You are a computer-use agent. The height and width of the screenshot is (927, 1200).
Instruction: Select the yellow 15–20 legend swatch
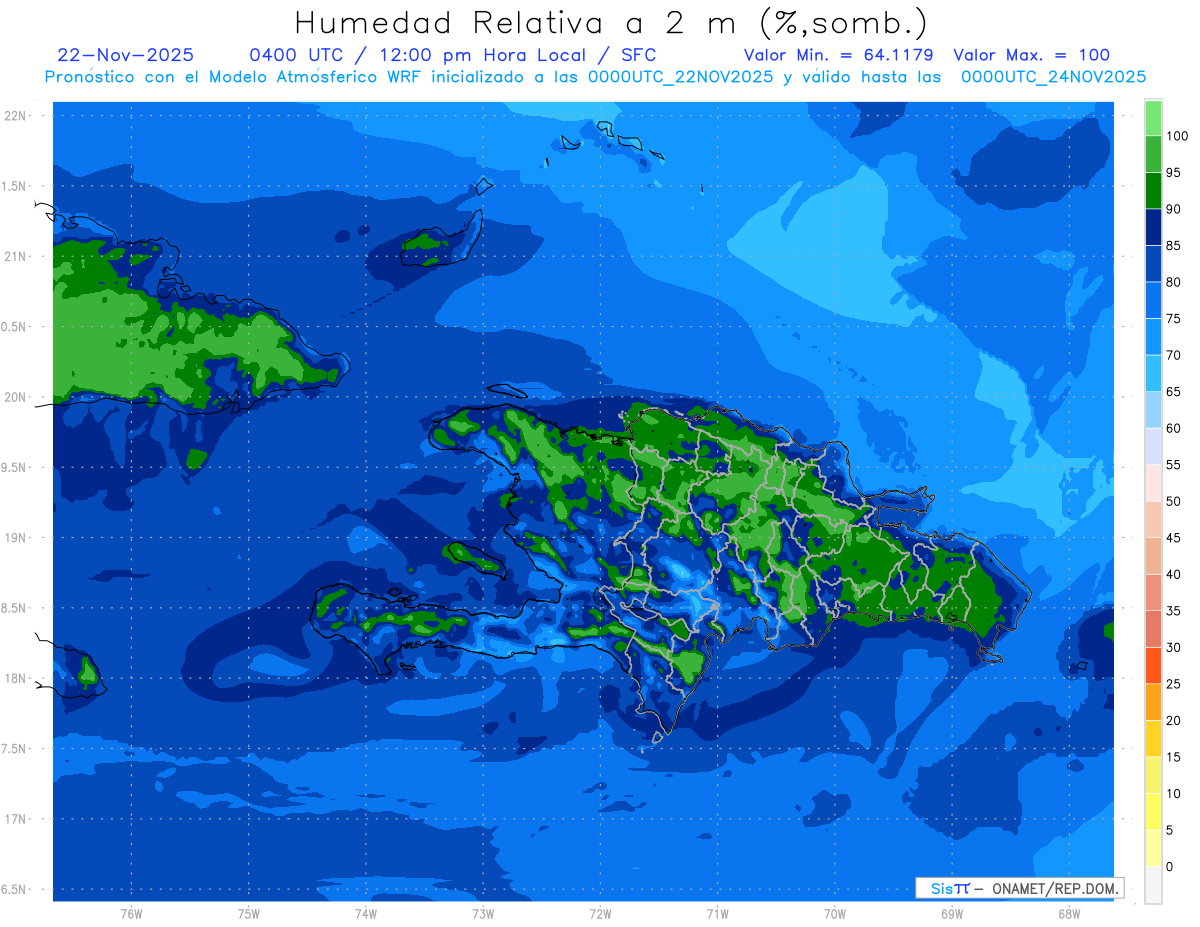(1153, 738)
